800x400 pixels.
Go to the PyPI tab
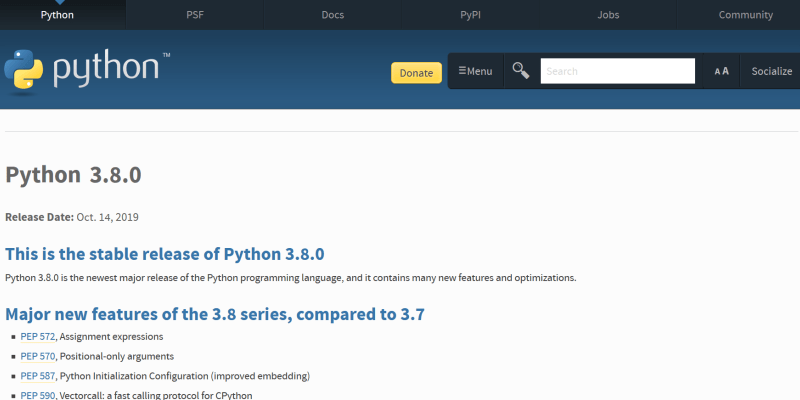coord(470,15)
